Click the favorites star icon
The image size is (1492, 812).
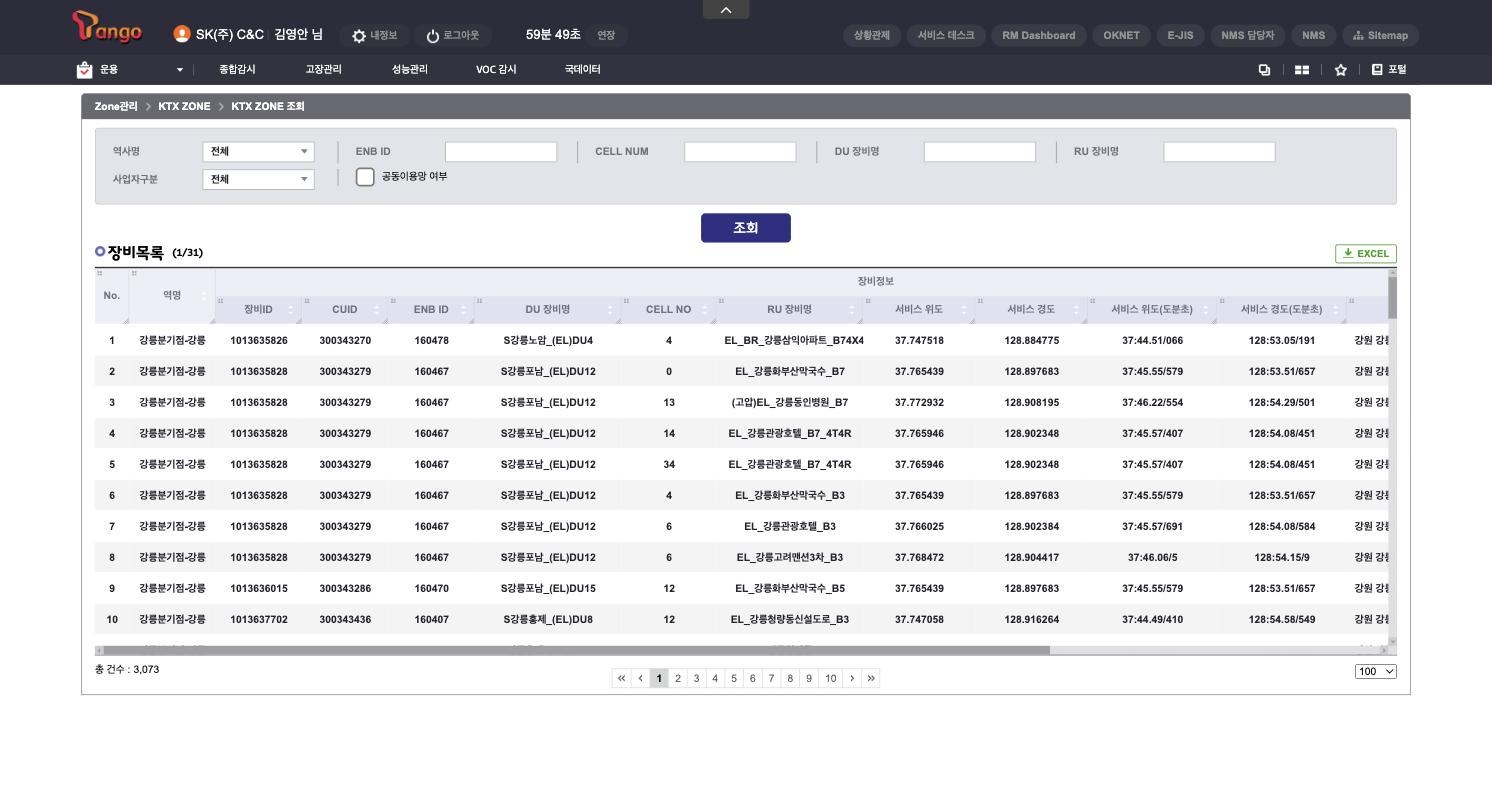coord(1340,70)
